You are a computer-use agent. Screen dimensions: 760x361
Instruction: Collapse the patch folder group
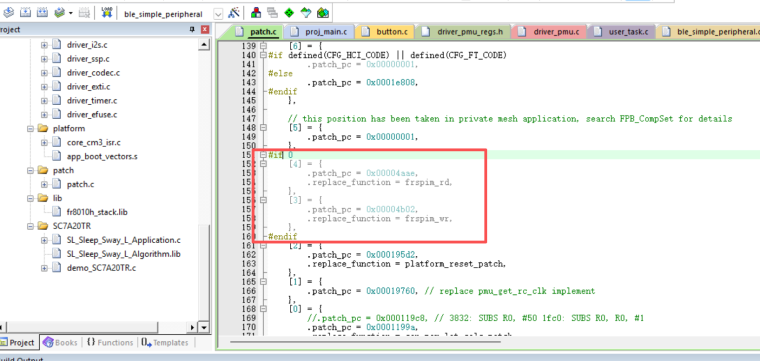31,171
